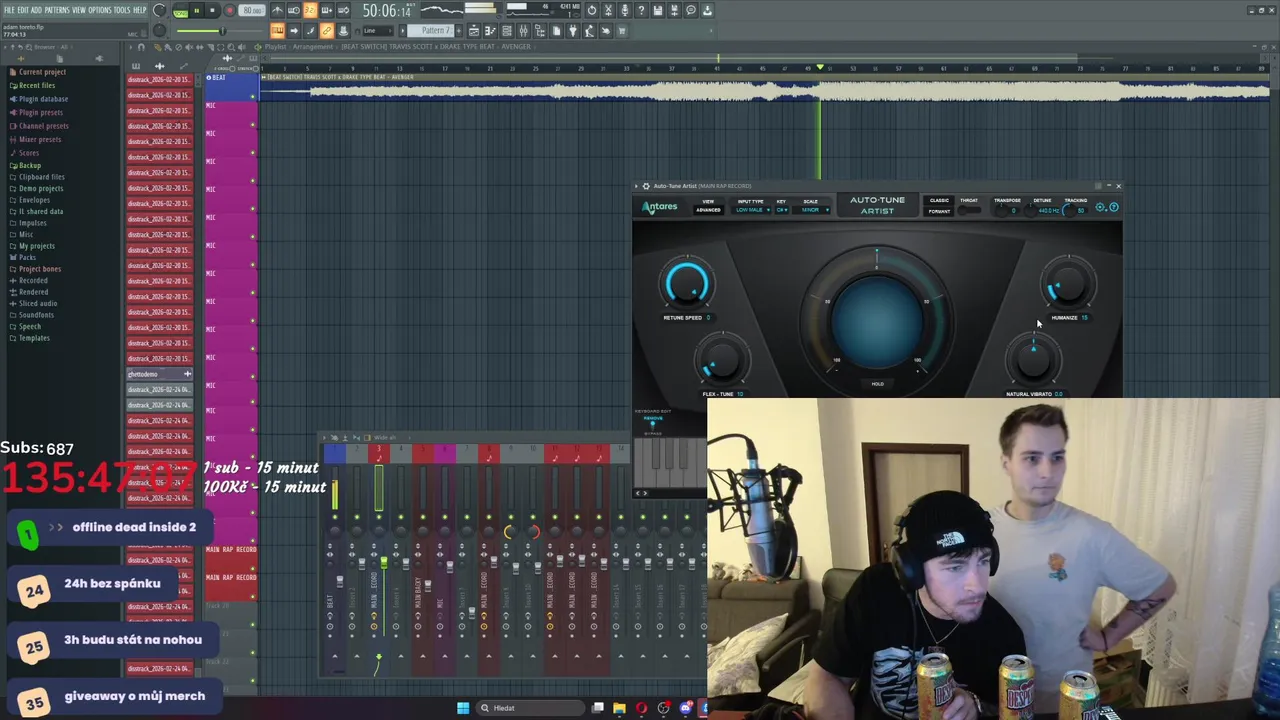Click Auto-Tune help question mark icon

click(x=1114, y=207)
